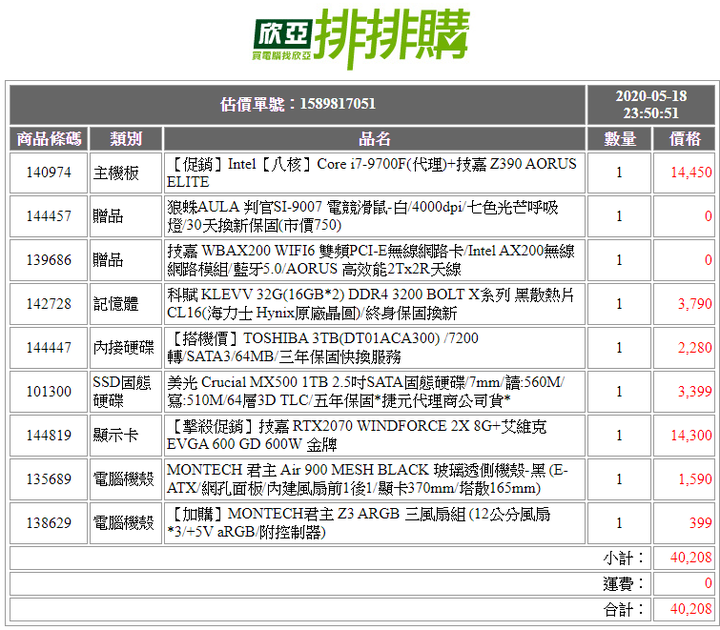Viewport: 720px width, 630px height.
Task: Click the 類別 column header
Action: coord(126,139)
